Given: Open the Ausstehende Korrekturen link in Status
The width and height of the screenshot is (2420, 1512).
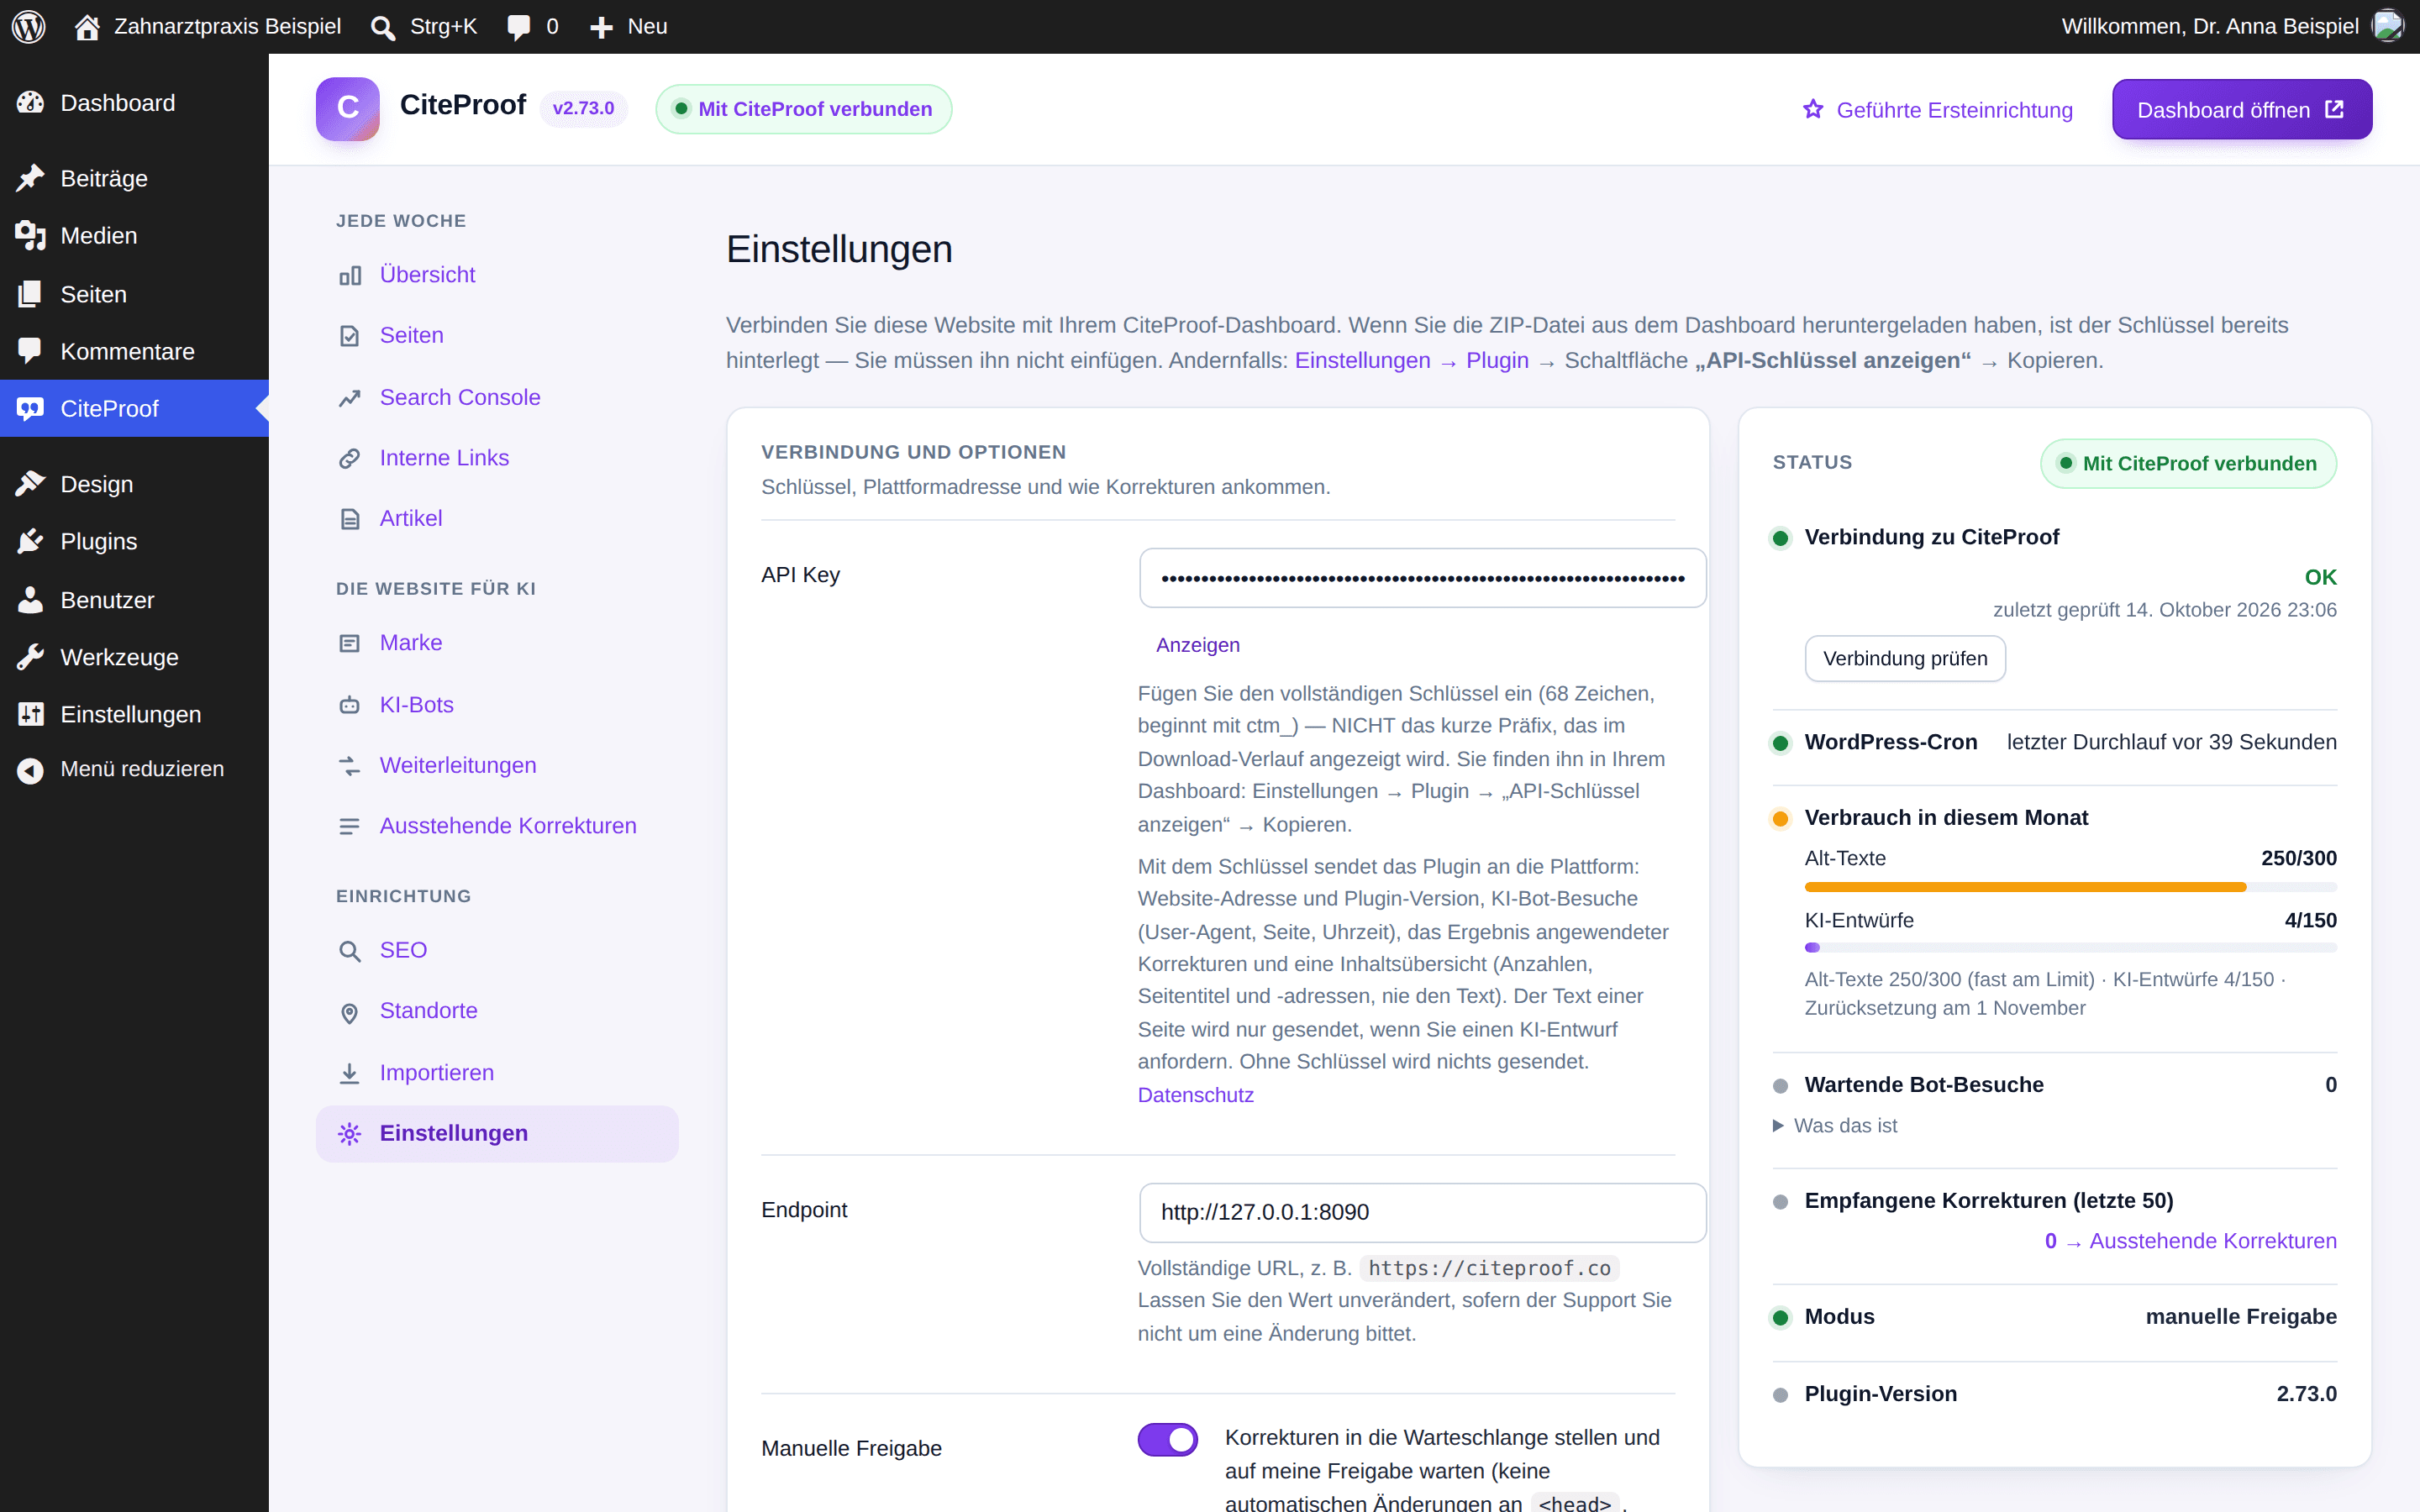Looking at the screenshot, I should click(x=2190, y=1241).
